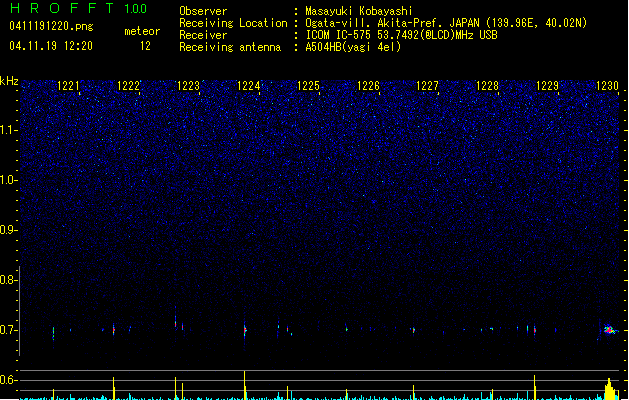This screenshot has height=400, width=629.
Task: Click the 1229 time marker
Action: click(547, 86)
